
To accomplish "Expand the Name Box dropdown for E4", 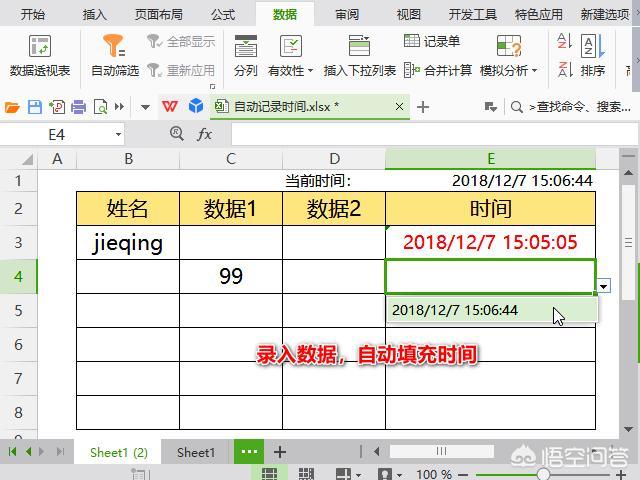I will pos(118,134).
